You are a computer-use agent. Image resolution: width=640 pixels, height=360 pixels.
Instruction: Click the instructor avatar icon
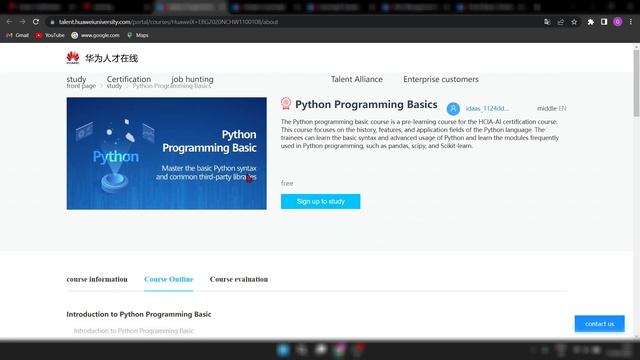coord(453,109)
